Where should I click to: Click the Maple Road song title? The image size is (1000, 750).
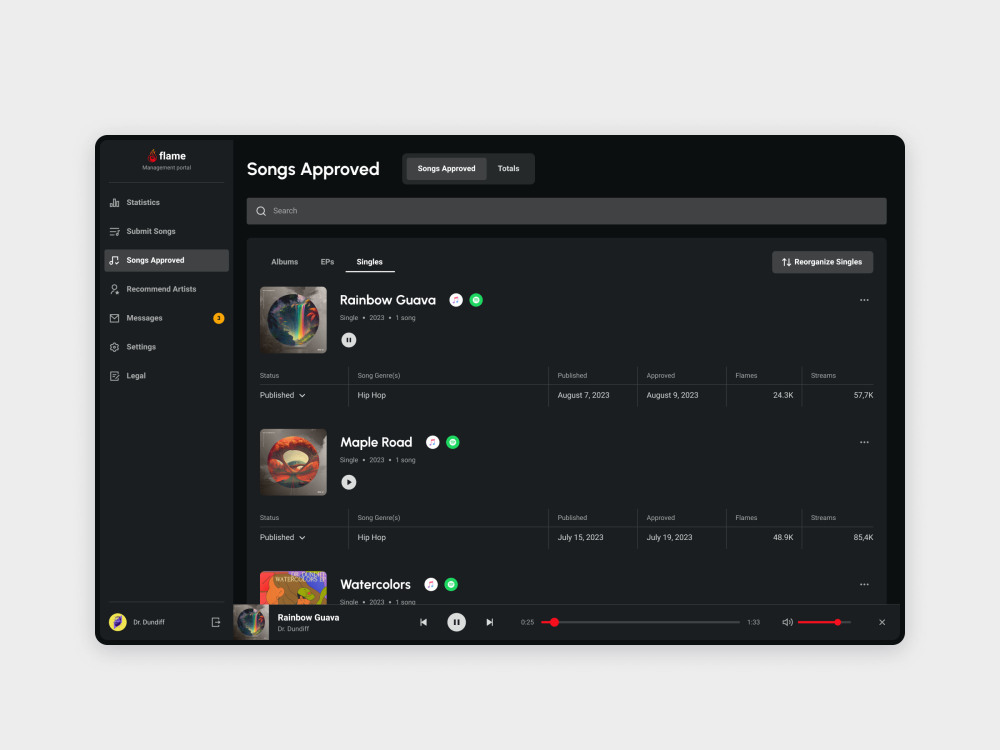point(376,442)
